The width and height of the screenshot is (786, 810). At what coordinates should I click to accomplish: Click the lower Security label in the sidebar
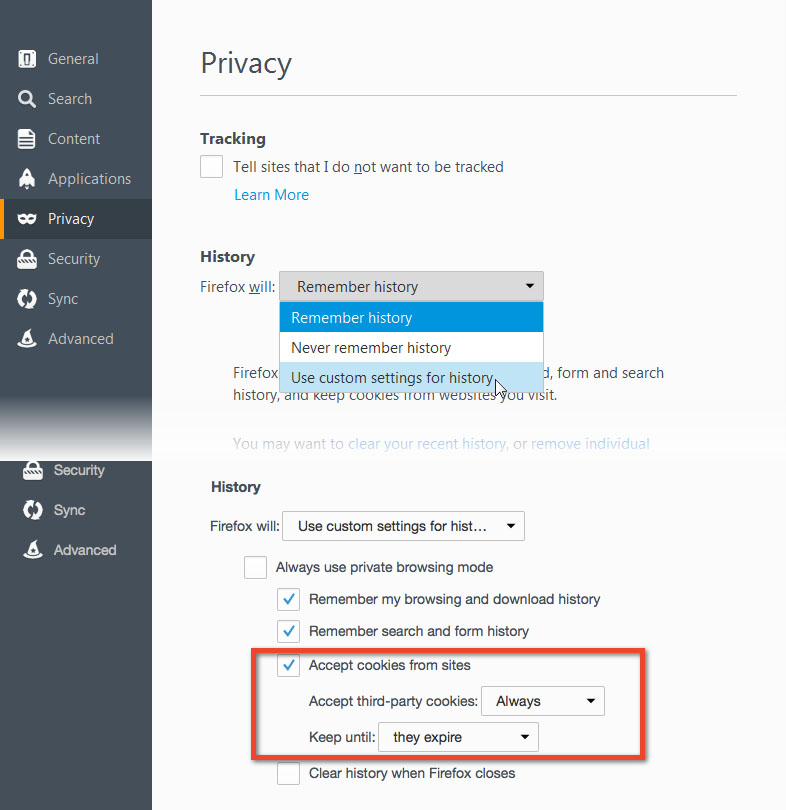click(79, 470)
